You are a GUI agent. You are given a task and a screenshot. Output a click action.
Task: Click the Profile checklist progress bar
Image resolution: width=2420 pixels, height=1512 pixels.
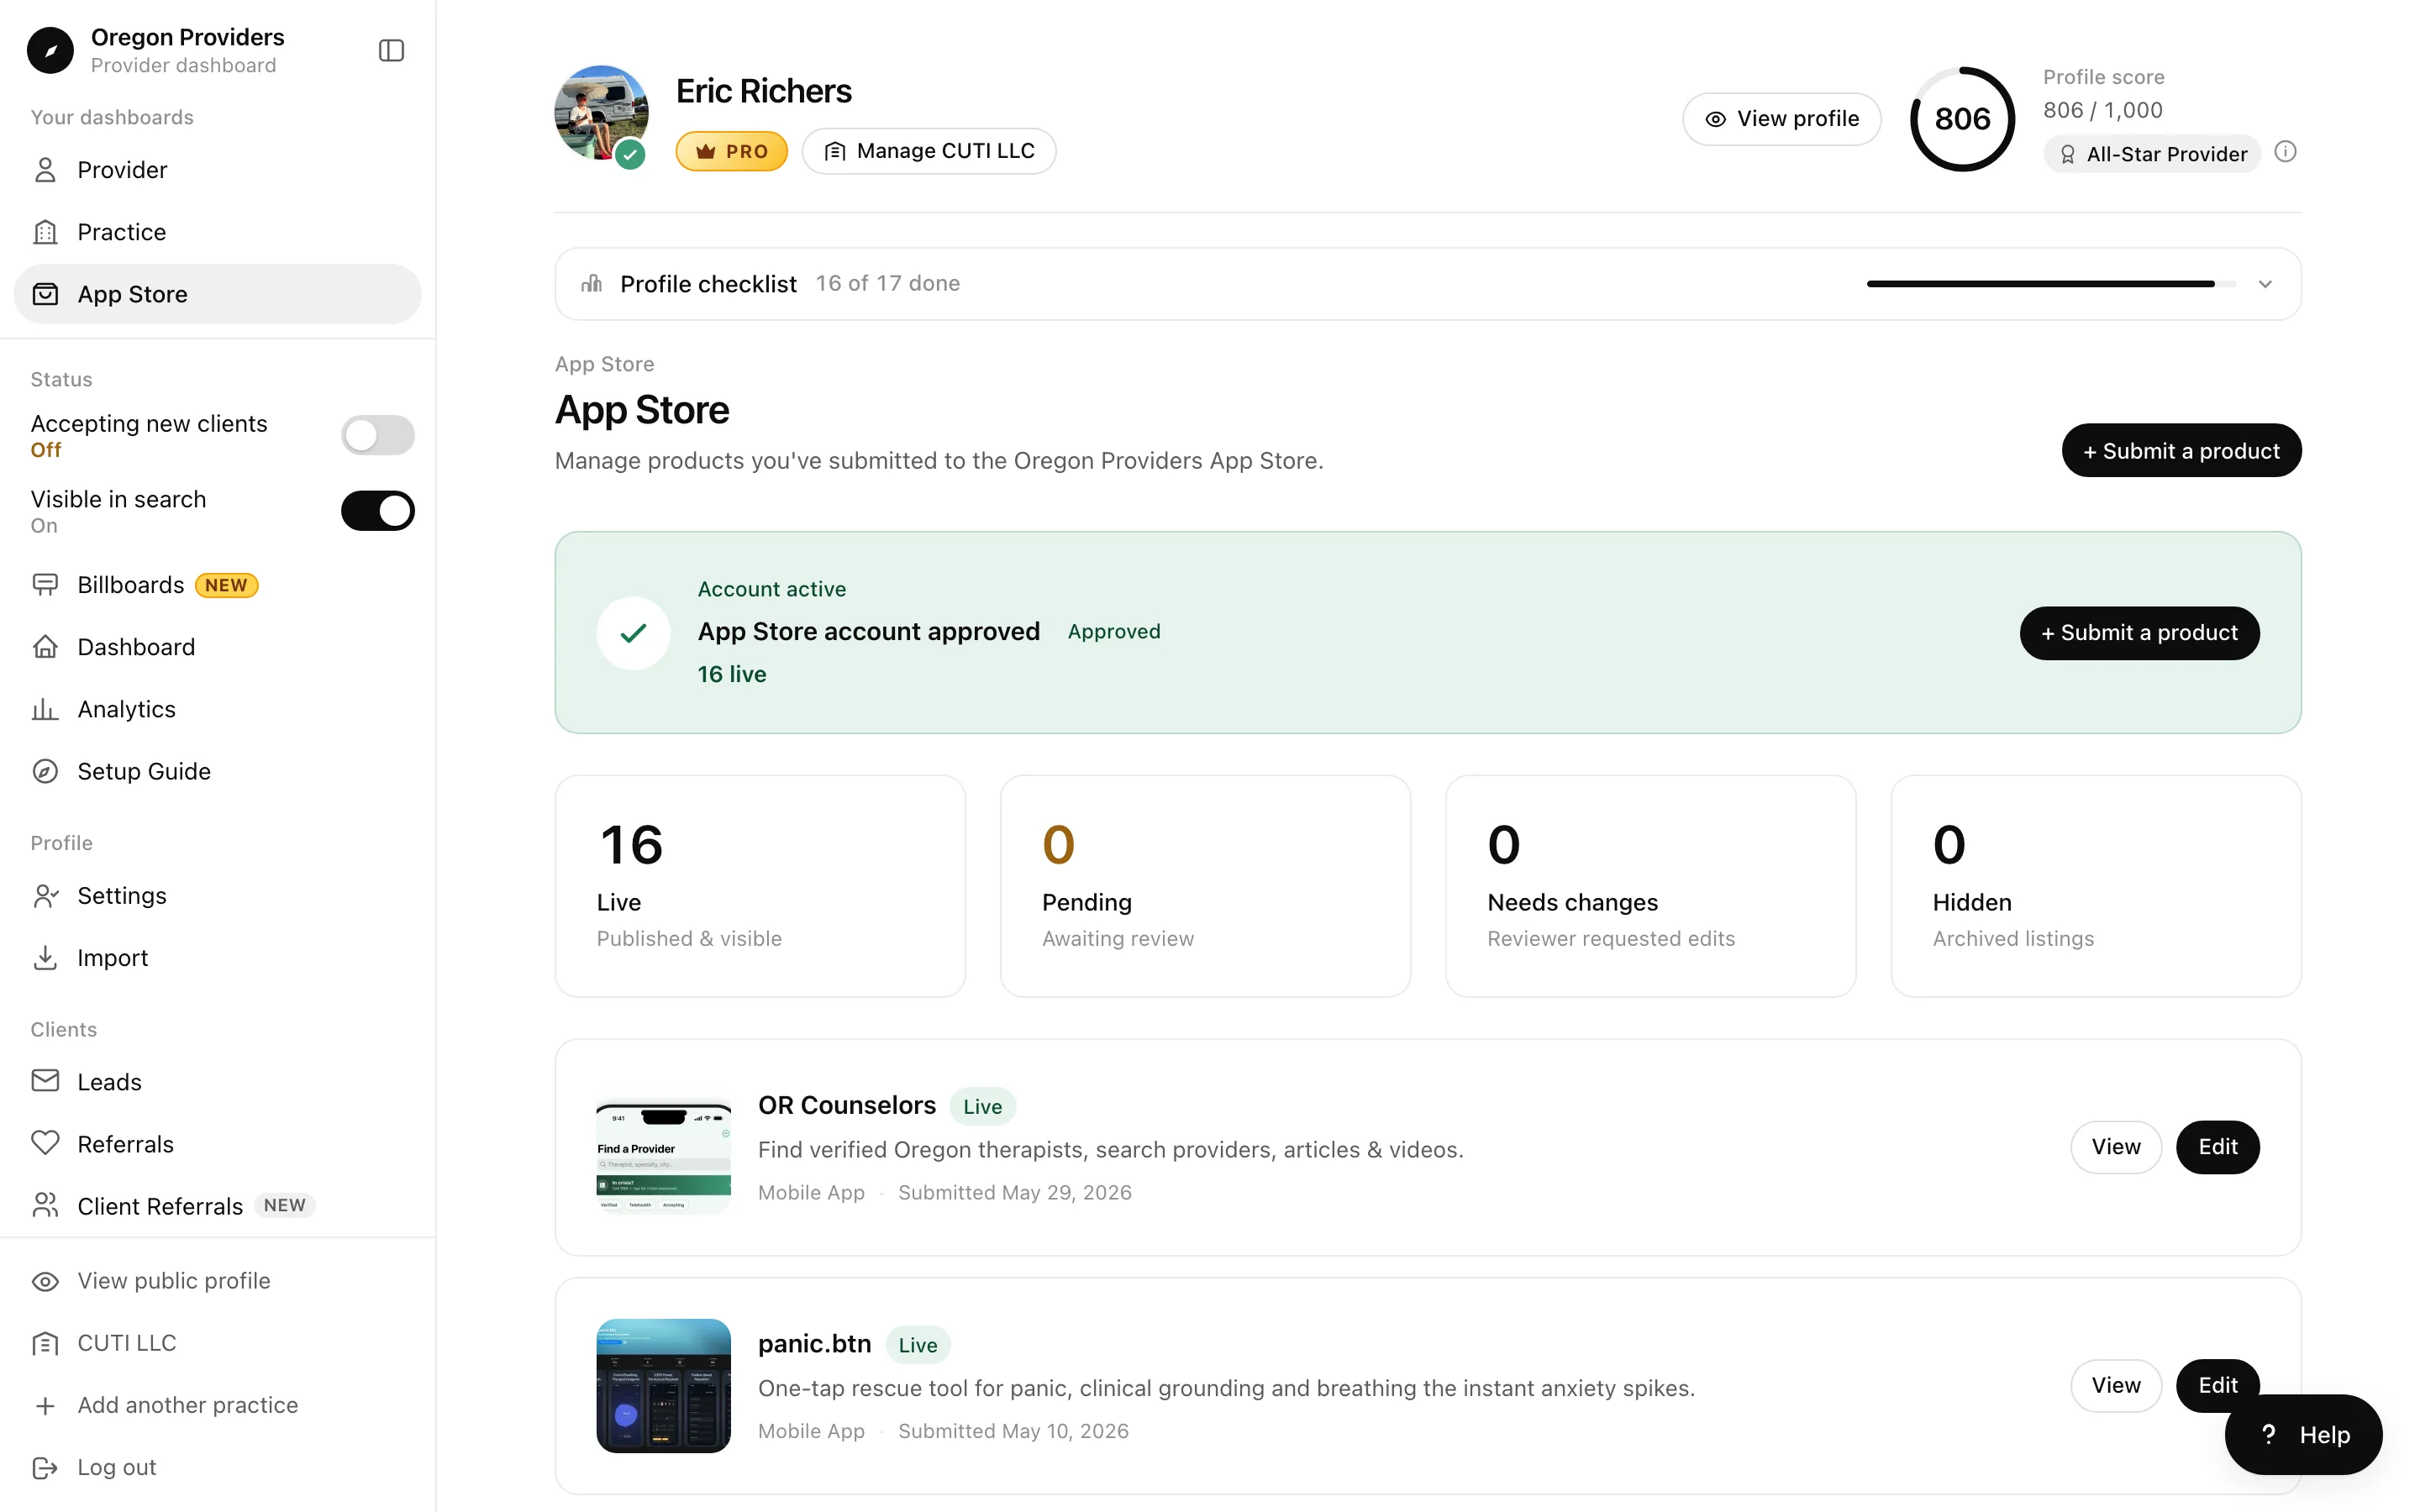click(2051, 284)
